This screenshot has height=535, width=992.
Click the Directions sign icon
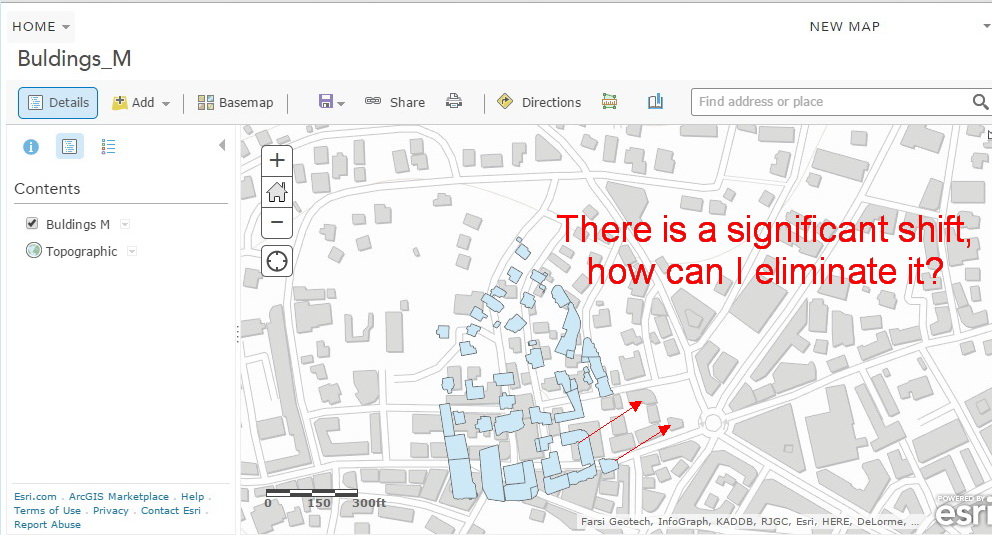tap(505, 101)
